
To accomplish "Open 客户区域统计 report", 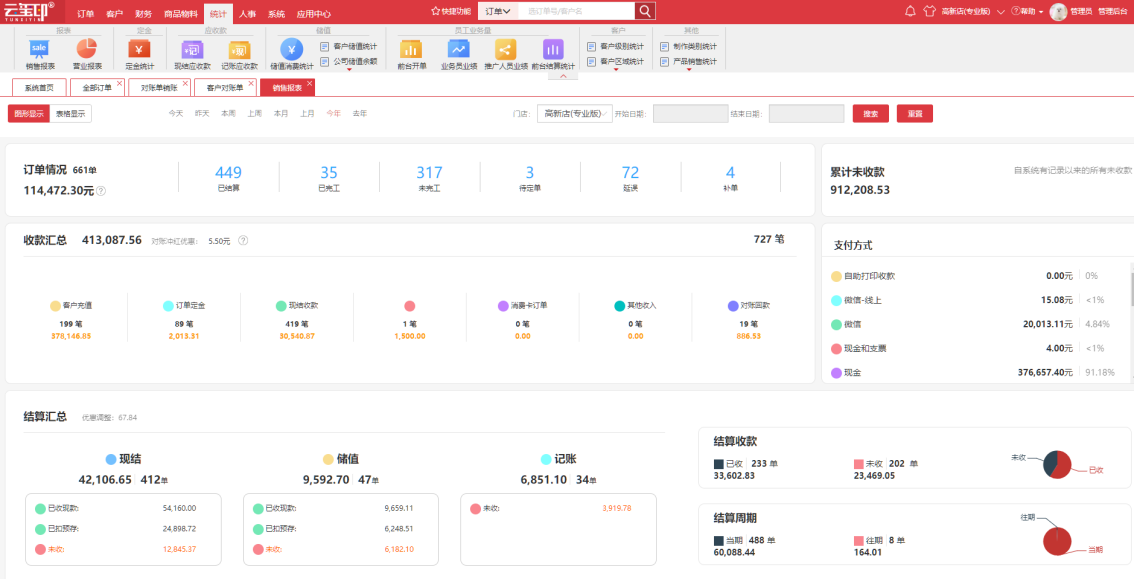I will (615, 61).
